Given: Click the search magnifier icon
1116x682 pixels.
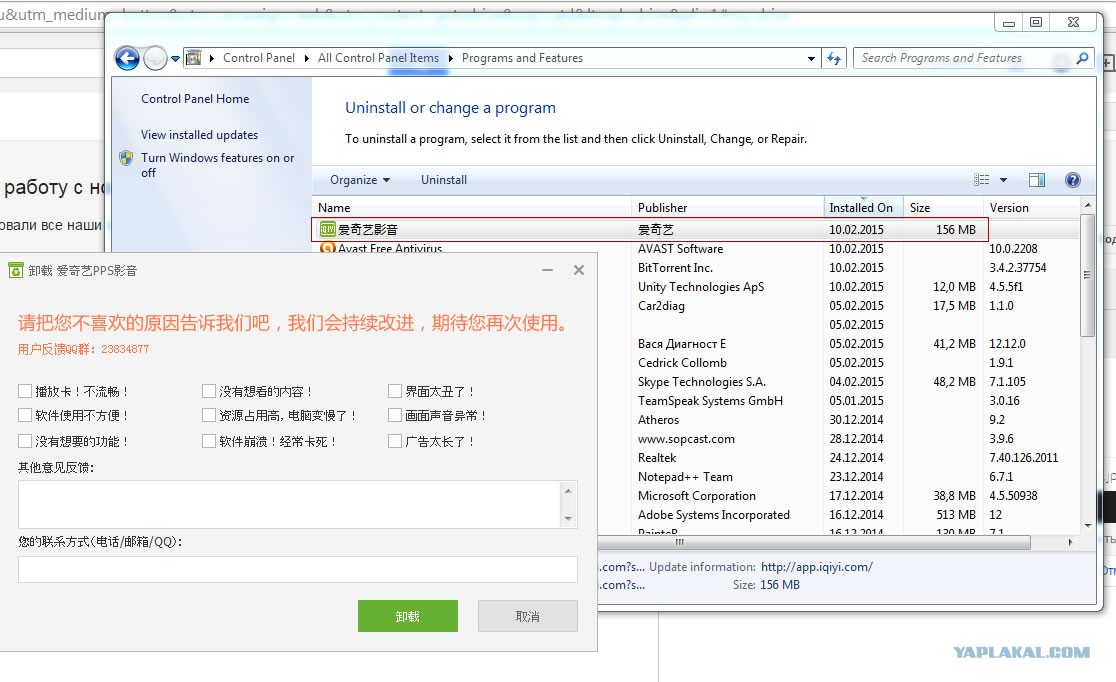Looking at the screenshot, I should click(1082, 58).
